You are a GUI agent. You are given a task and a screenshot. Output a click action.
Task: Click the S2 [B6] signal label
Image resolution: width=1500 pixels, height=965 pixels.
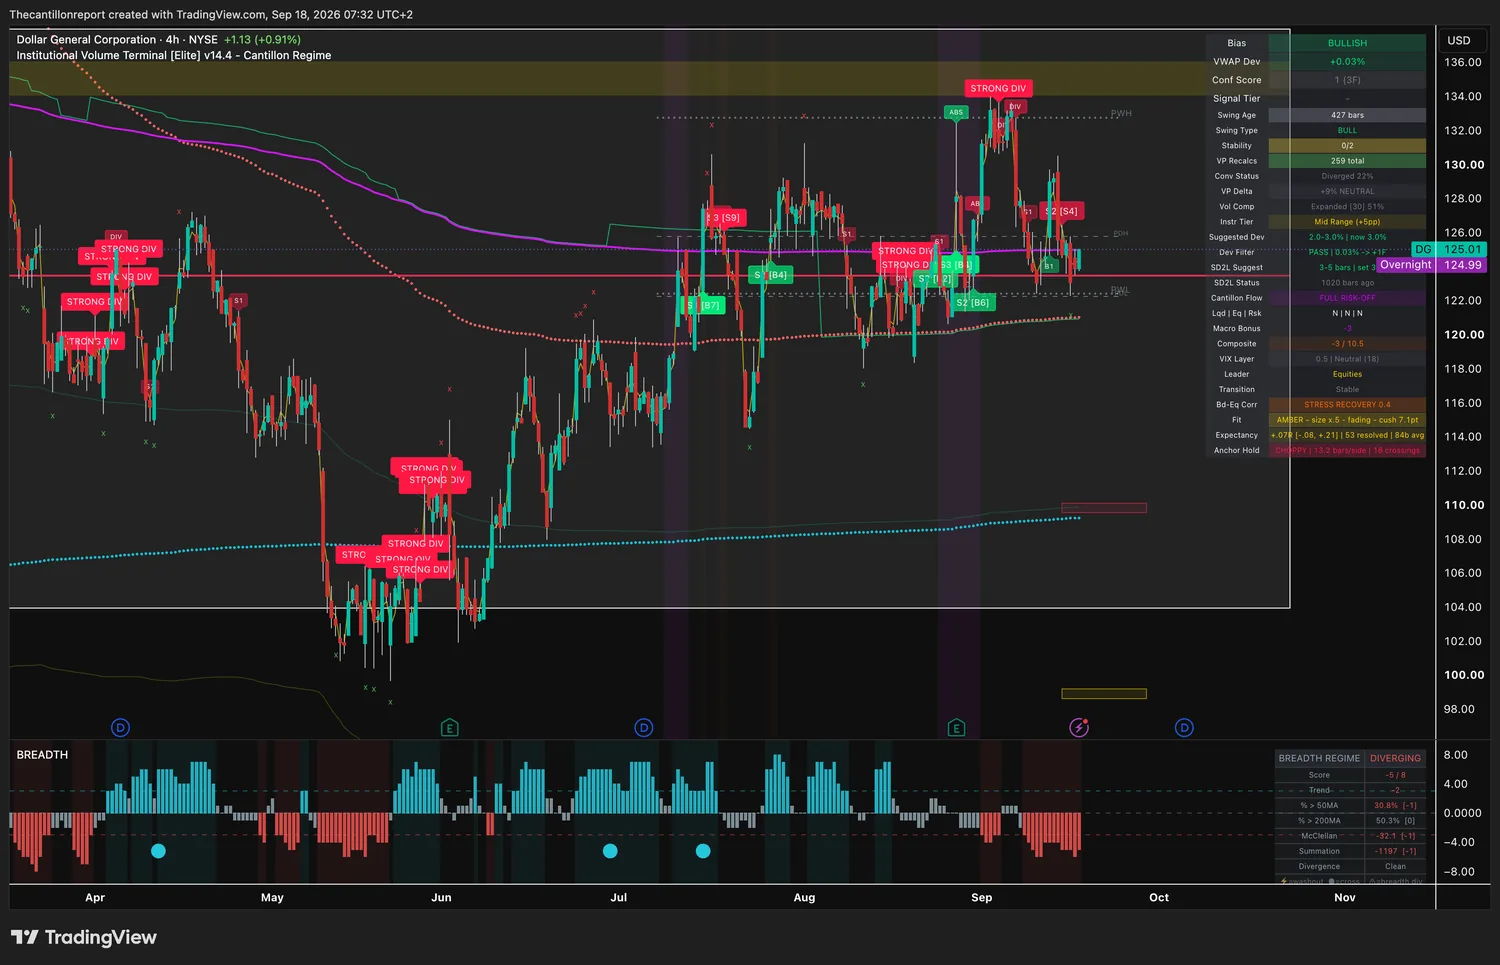[x=973, y=302]
